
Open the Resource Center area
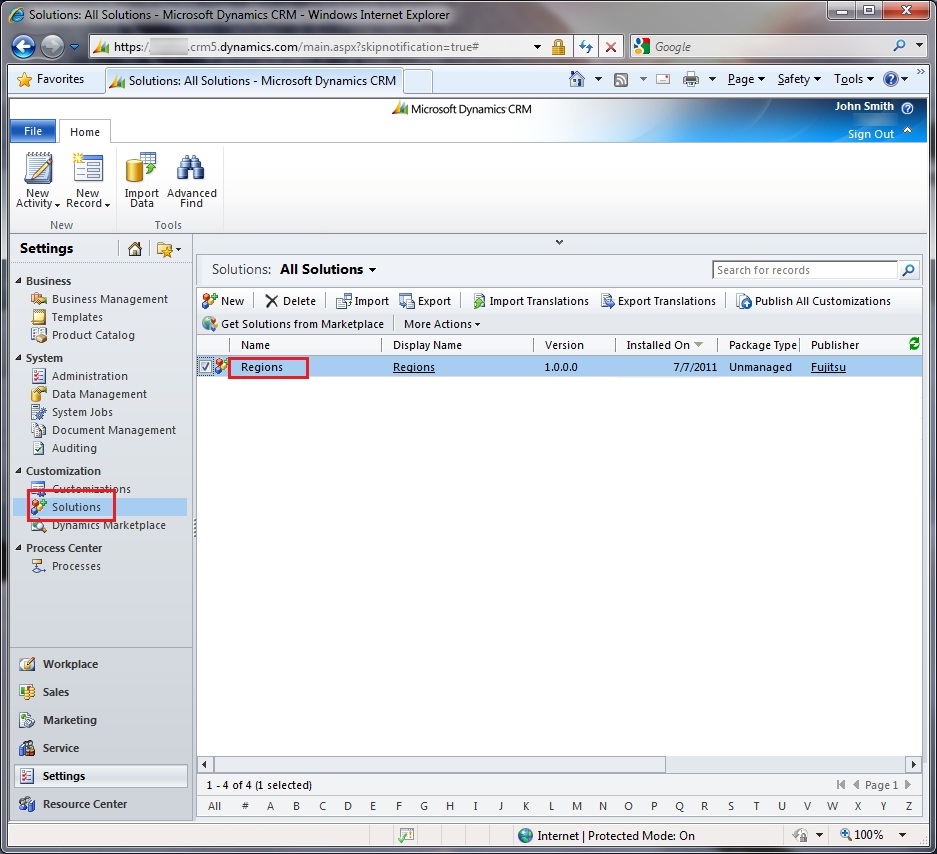pos(84,804)
